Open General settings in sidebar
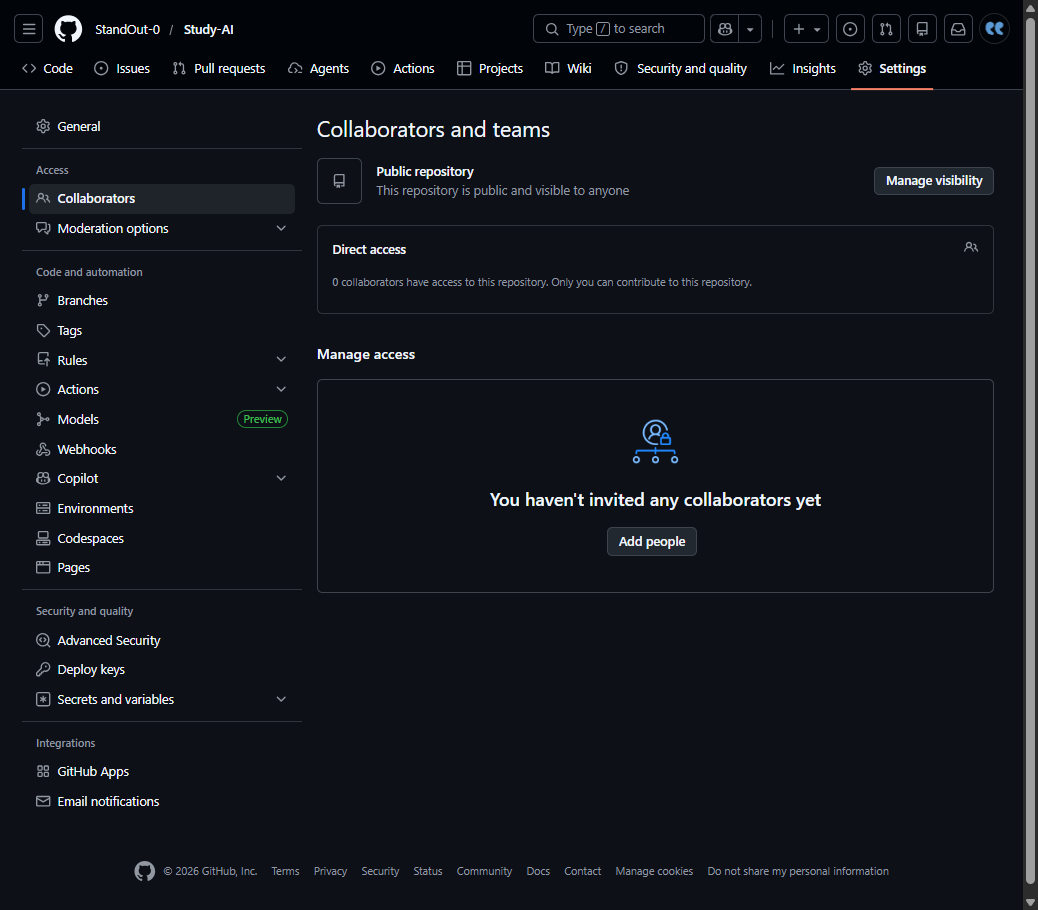This screenshot has width=1038, height=910. click(x=162, y=126)
